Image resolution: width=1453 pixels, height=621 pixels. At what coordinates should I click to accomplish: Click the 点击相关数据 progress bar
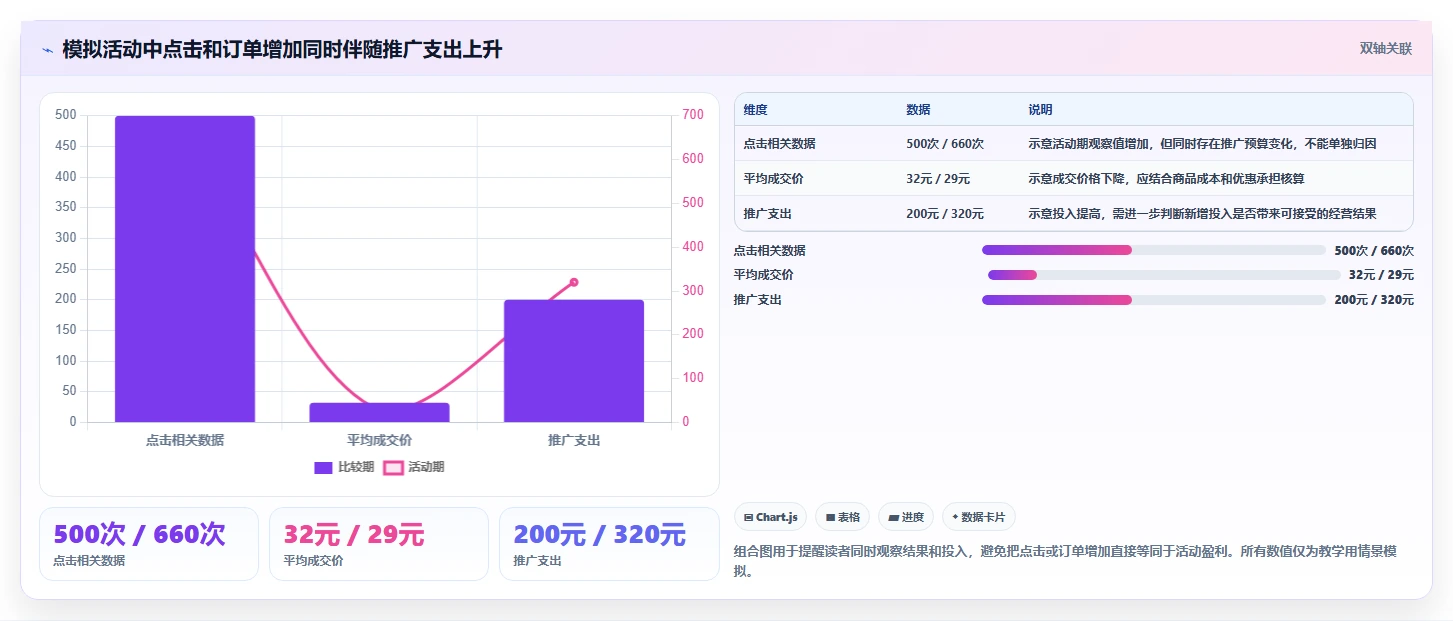click(x=1154, y=250)
